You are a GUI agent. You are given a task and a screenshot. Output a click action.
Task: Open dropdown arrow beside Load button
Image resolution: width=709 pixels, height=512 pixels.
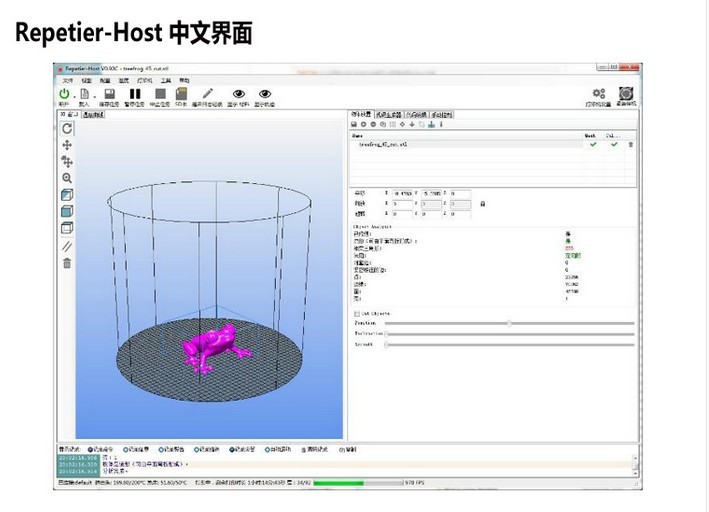pyautogui.click(x=96, y=95)
